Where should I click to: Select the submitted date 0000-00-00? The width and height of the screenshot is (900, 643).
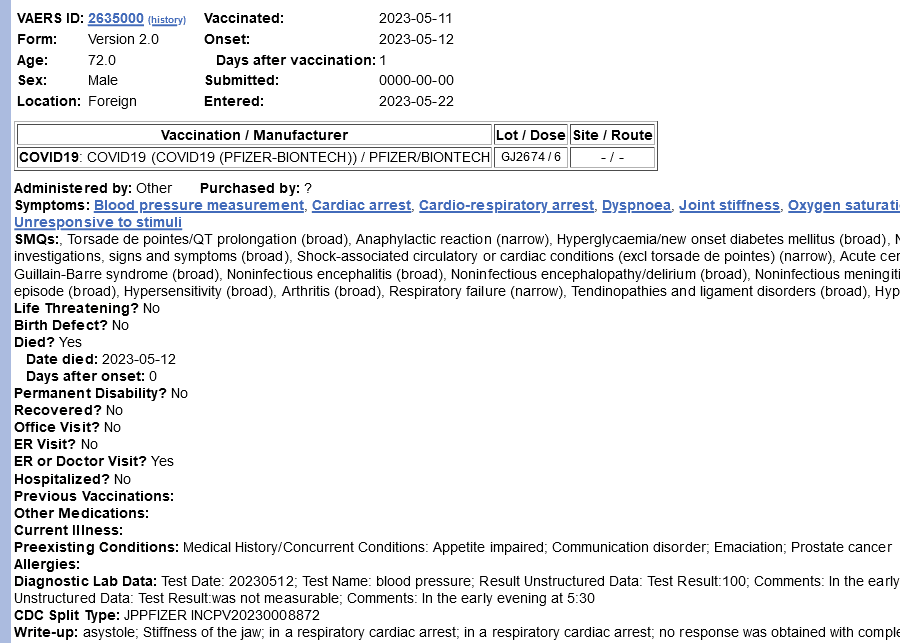[x=416, y=80]
